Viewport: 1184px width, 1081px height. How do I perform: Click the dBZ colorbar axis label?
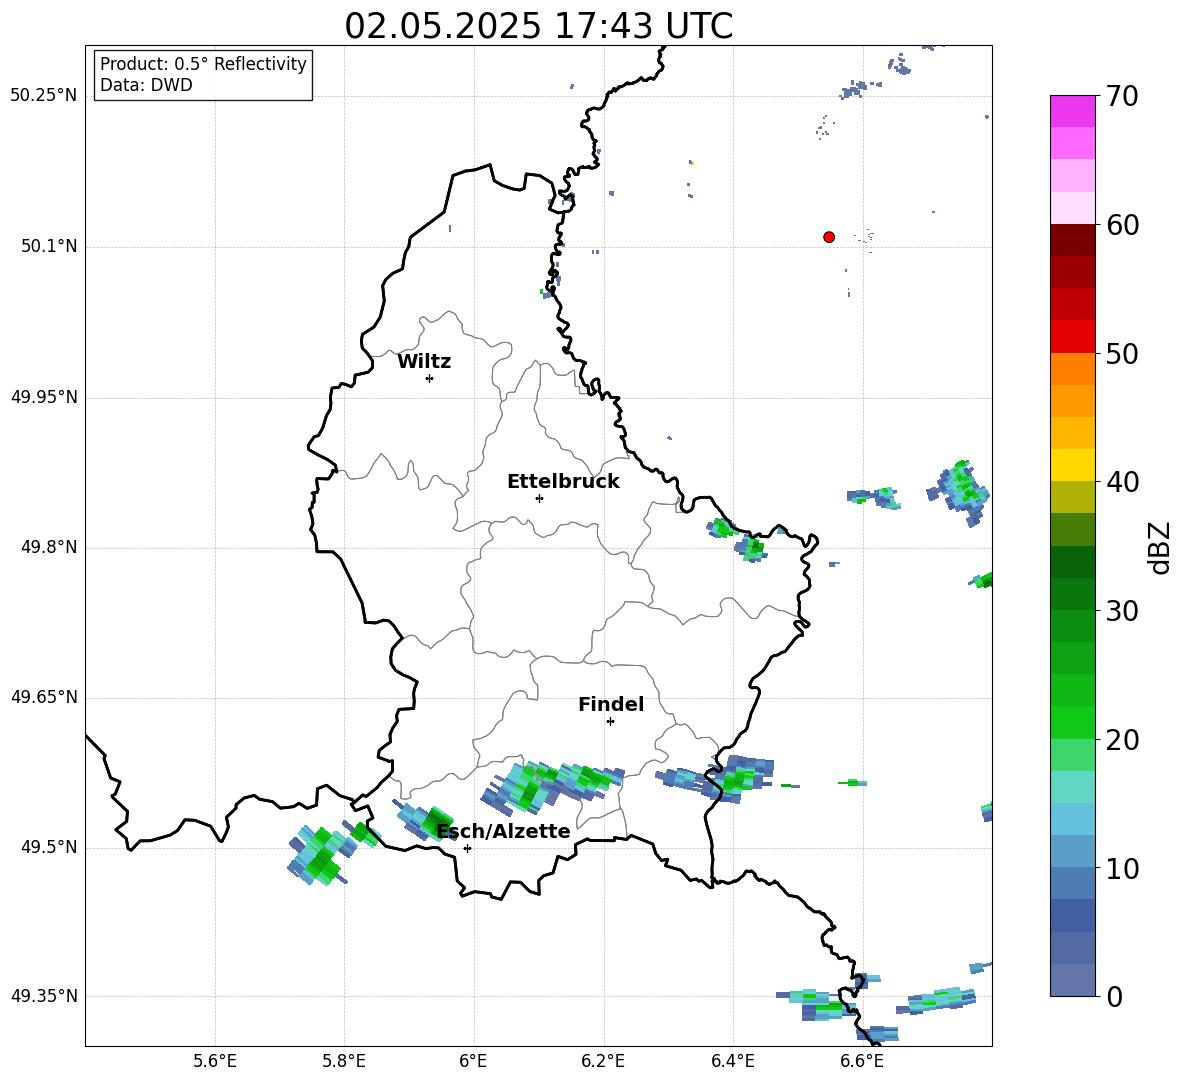[x=1158, y=547]
